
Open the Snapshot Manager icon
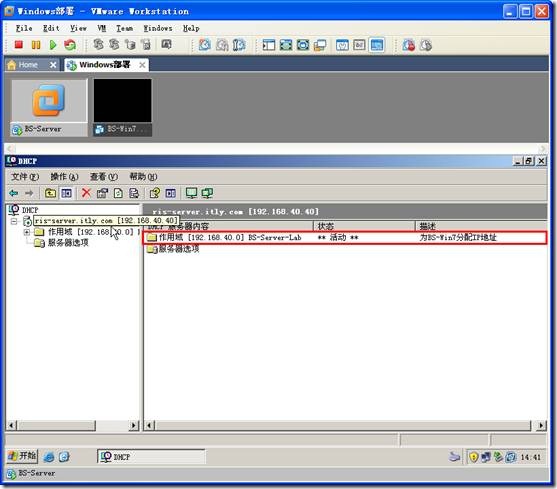click(239, 45)
